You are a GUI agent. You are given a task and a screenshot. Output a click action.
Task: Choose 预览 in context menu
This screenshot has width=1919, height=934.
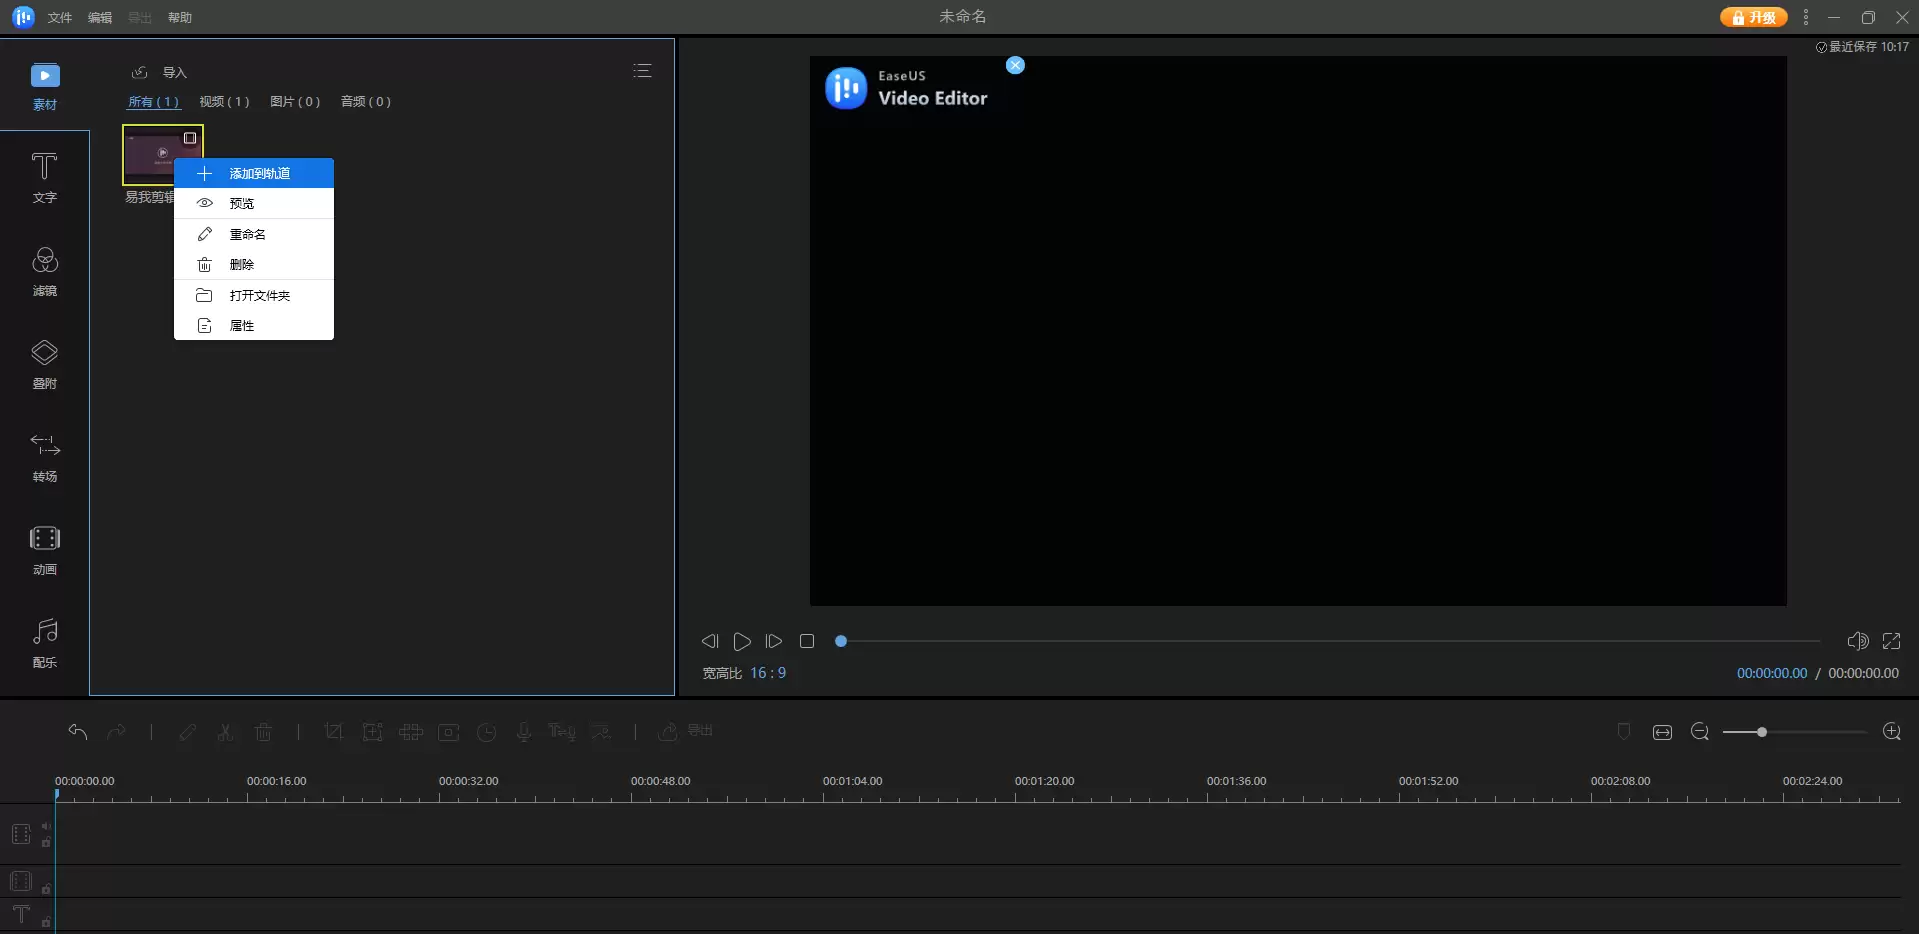pyautogui.click(x=254, y=203)
